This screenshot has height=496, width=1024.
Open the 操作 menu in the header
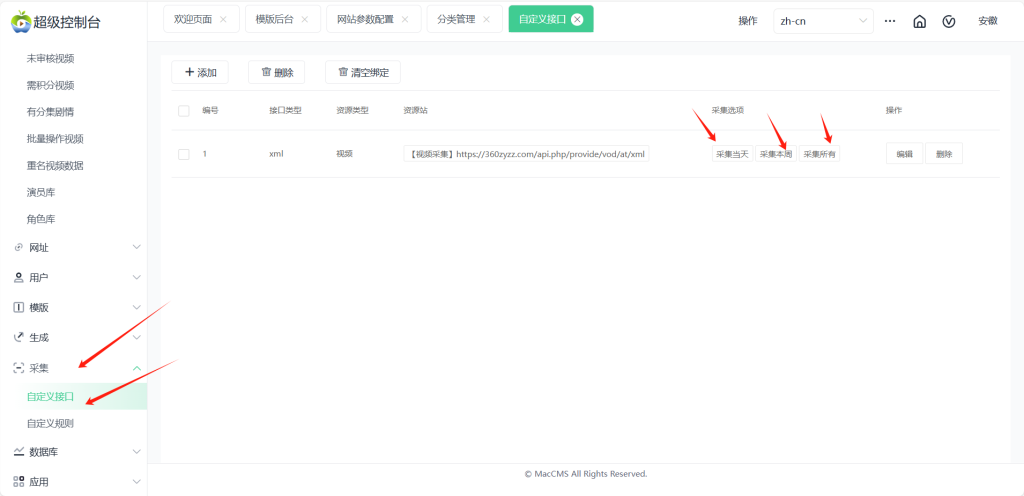tap(748, 21)
